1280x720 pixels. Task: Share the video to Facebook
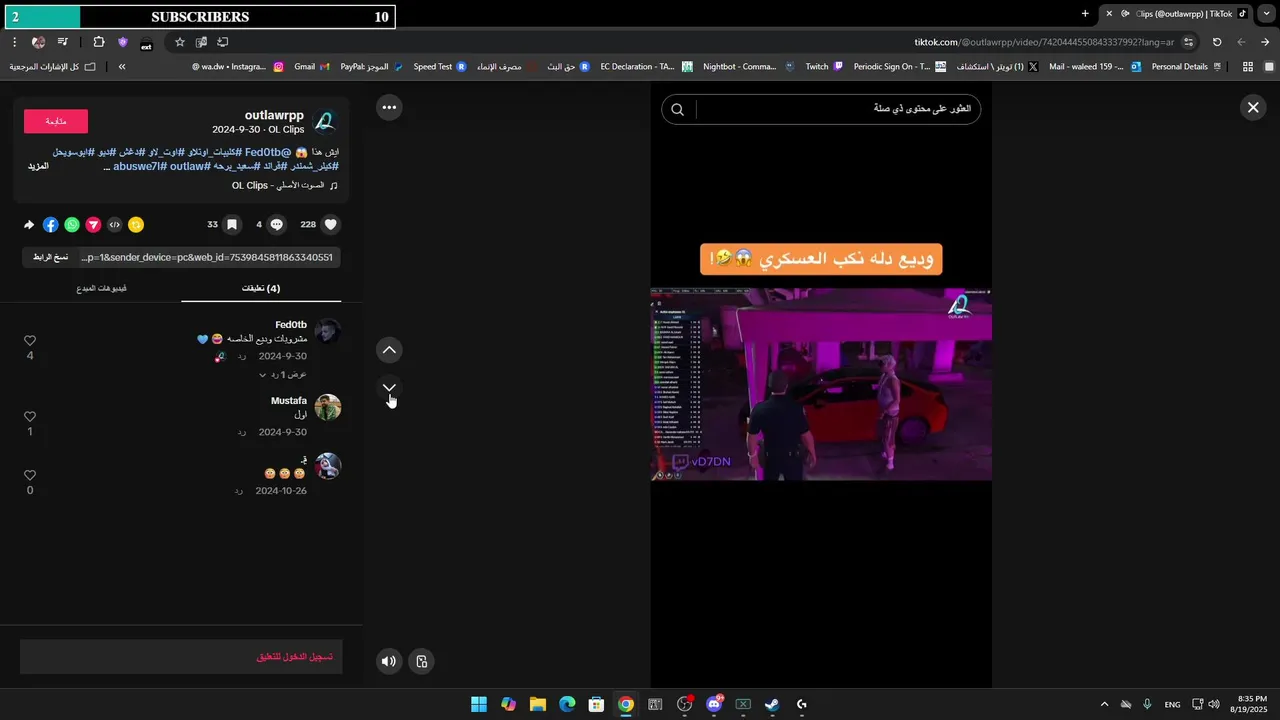point(50,225)
